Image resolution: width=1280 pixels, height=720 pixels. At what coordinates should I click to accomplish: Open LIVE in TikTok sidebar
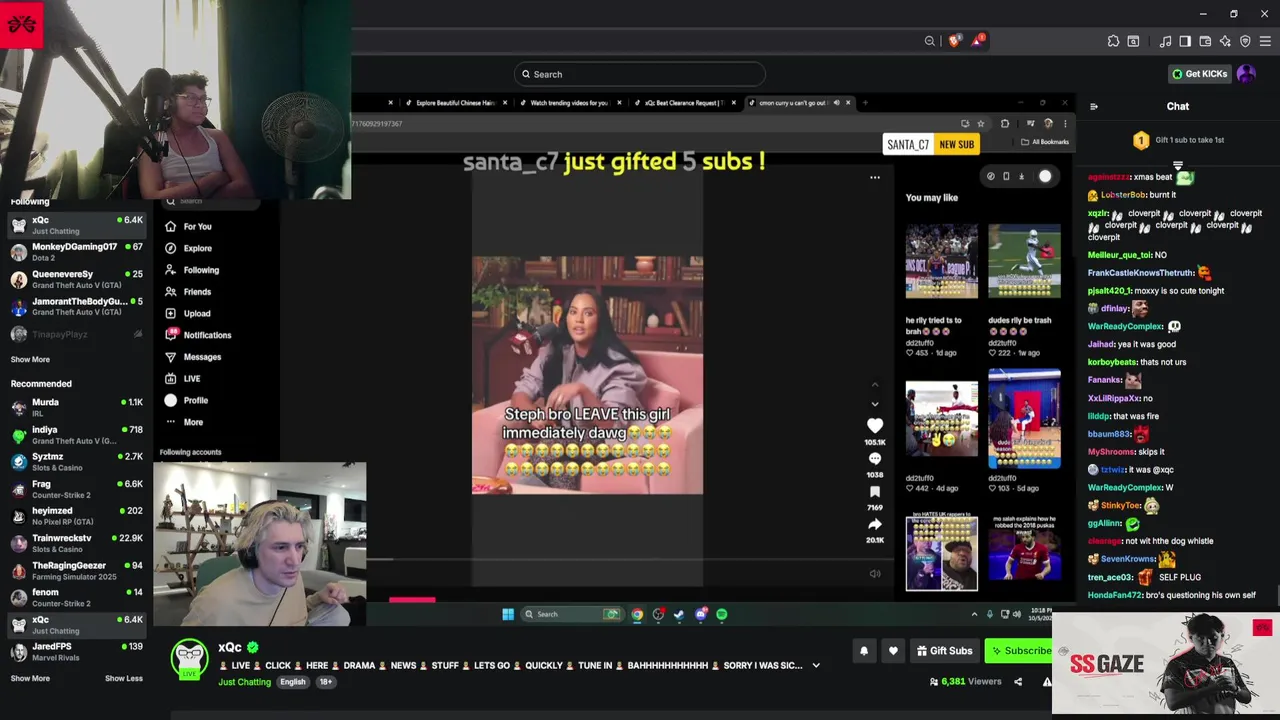tap(182, 379)
